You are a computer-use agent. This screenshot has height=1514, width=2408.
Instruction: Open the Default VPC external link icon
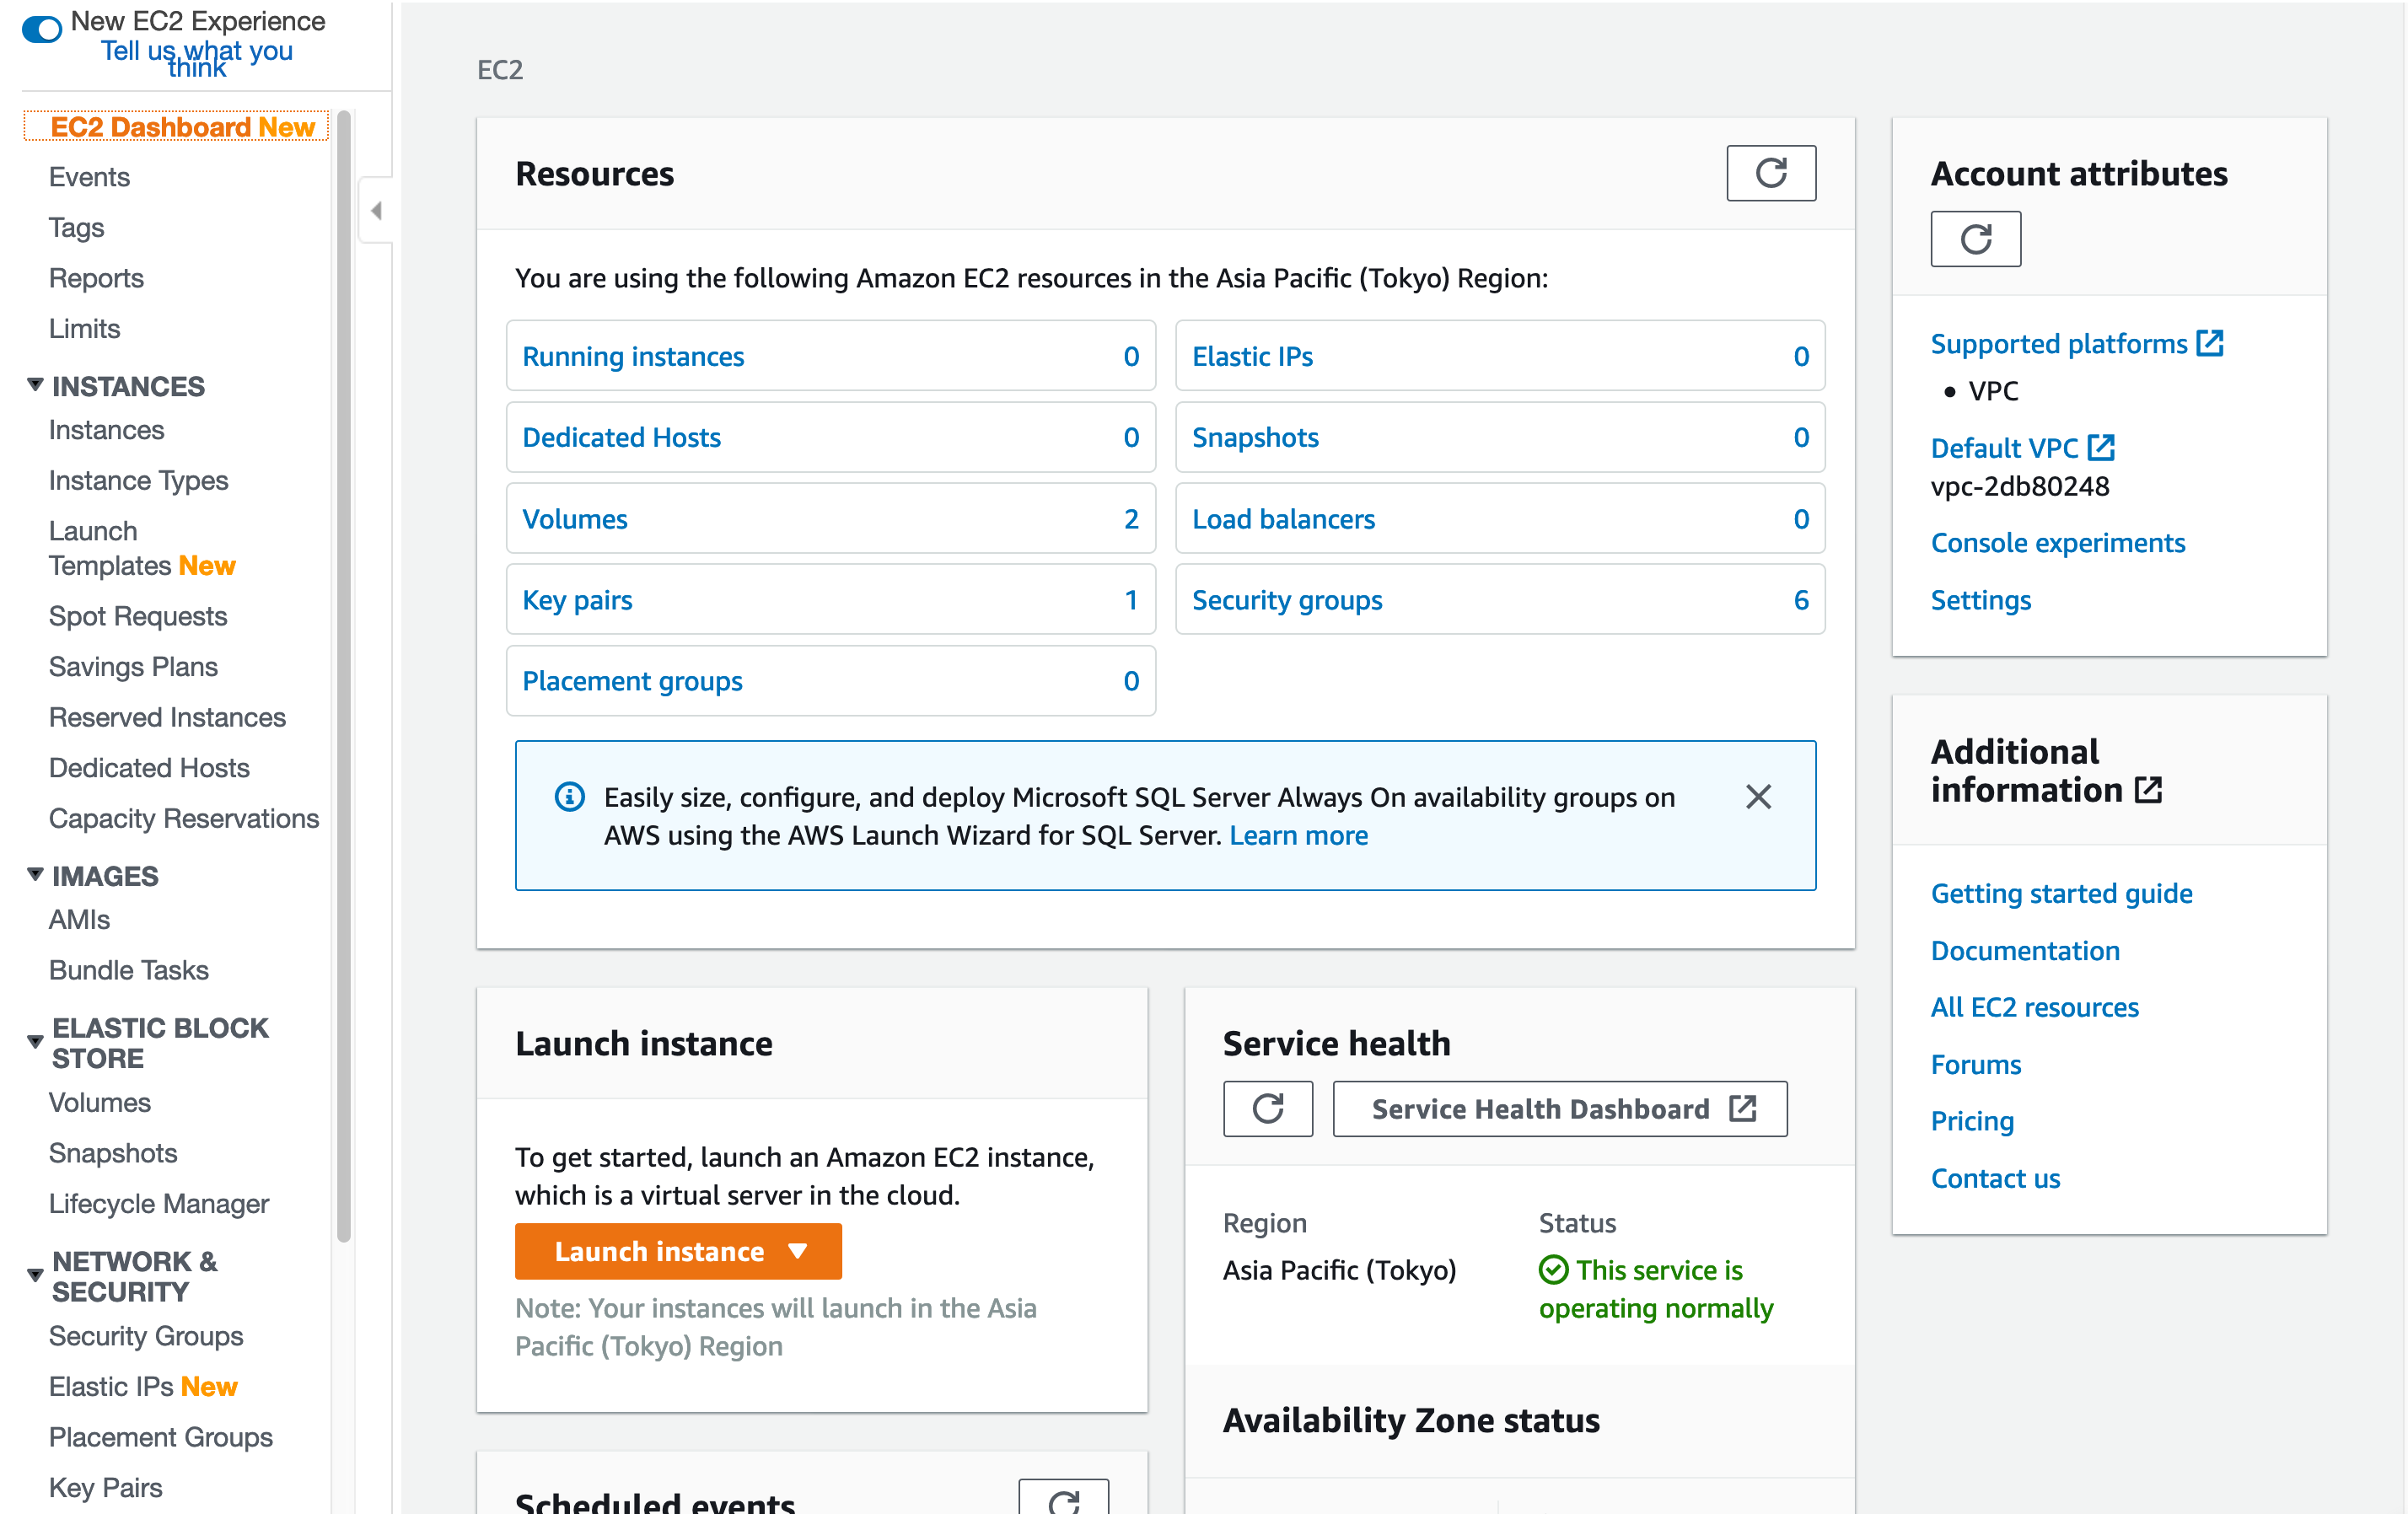(x=2101, y=447)
